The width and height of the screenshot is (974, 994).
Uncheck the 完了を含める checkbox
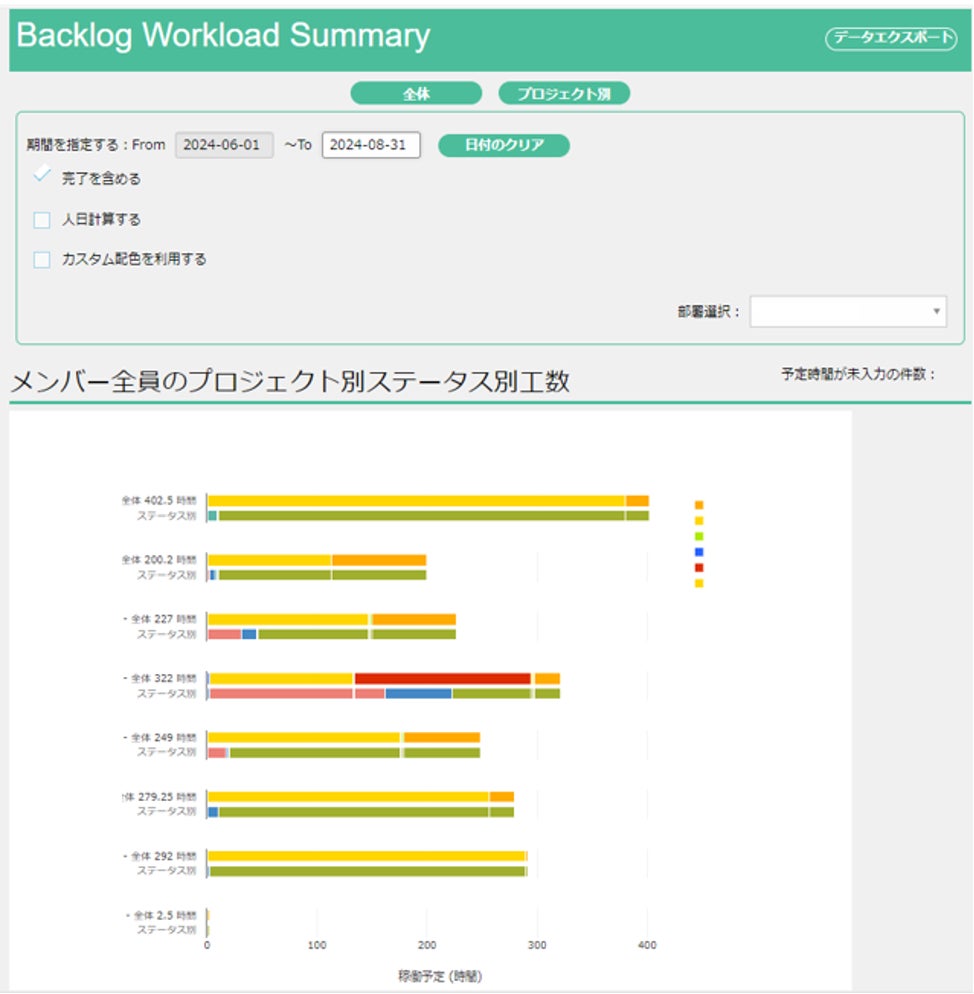coord(42,175)
